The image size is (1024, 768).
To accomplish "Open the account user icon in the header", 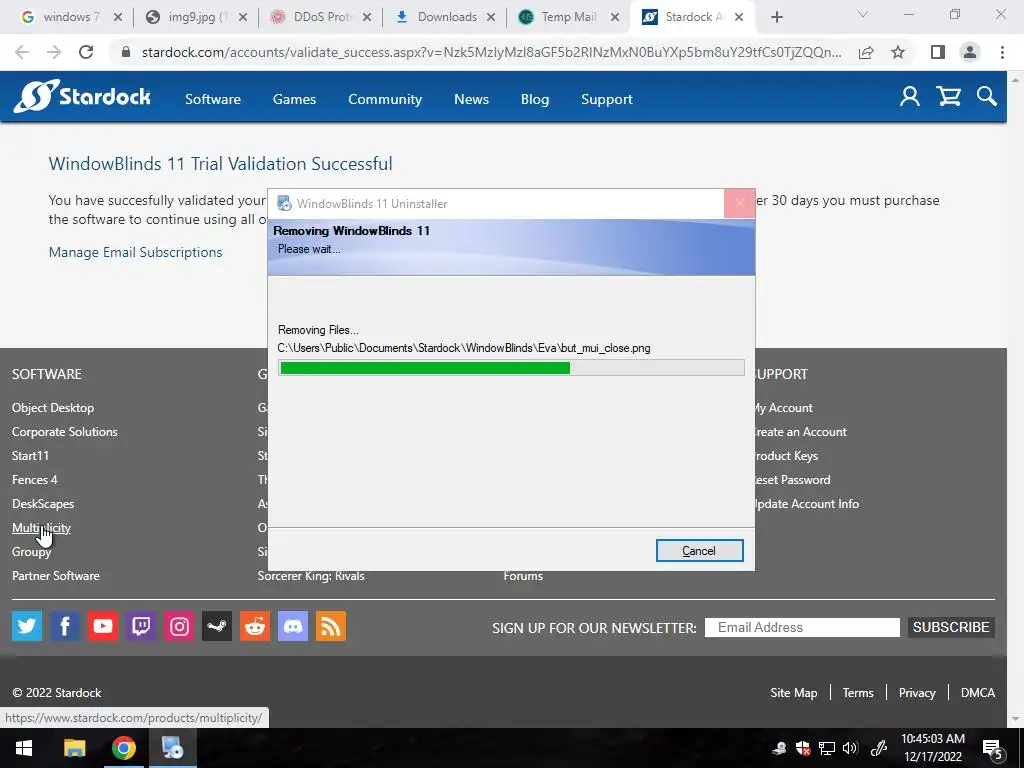I will coord(910,97).
